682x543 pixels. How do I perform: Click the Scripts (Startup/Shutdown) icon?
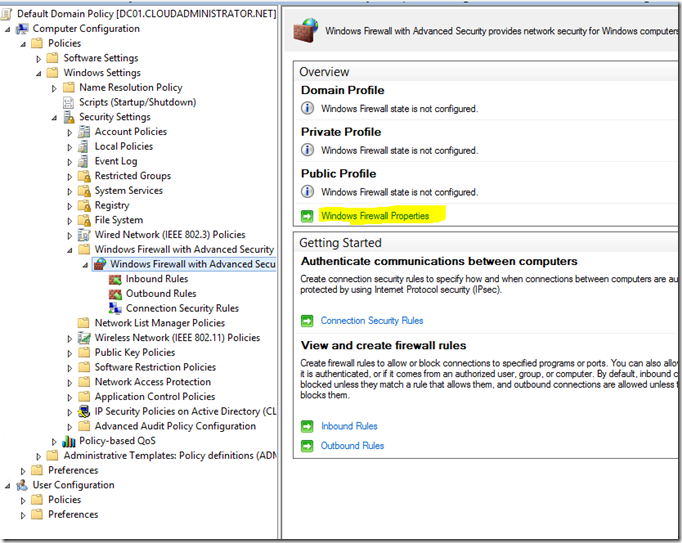point(69,102)
